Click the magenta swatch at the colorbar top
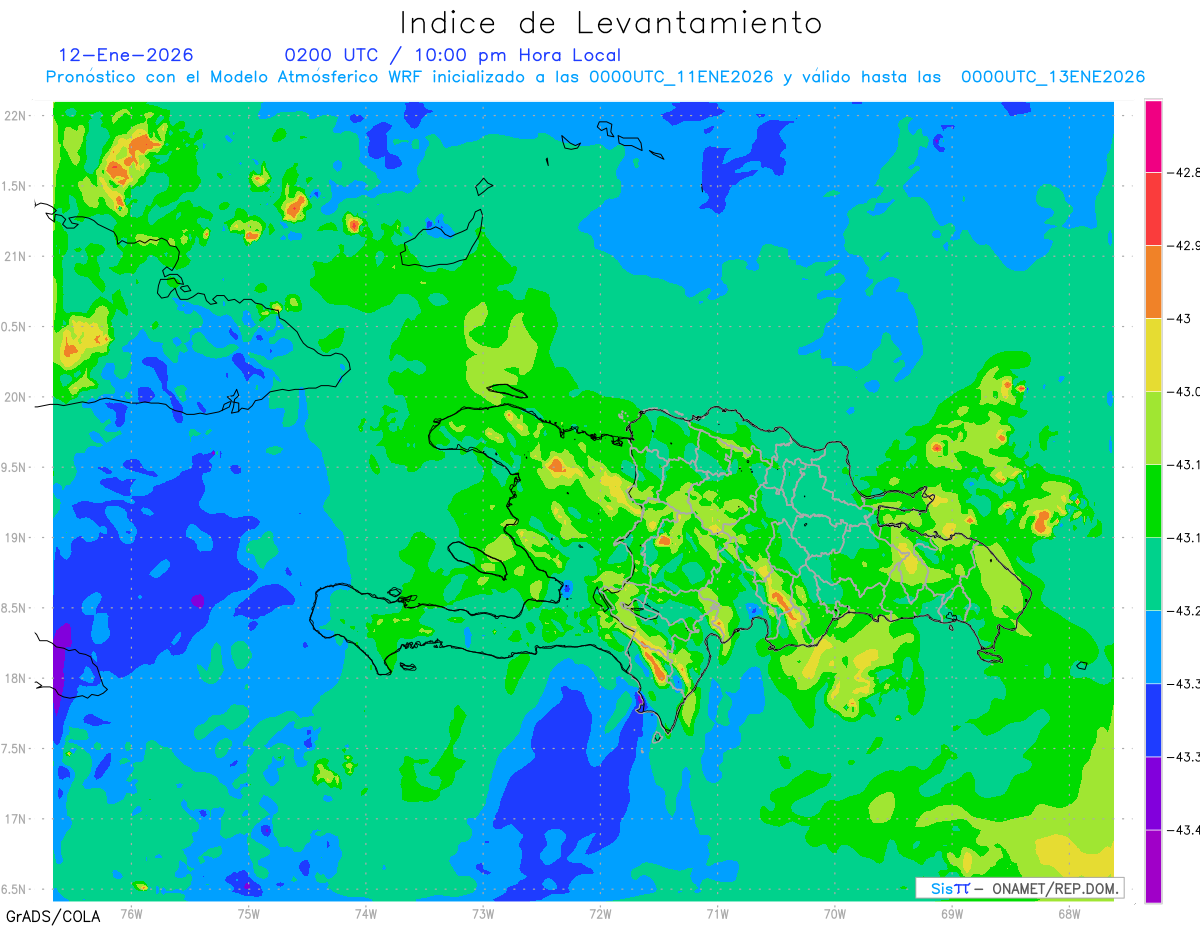 [1153, 136]
